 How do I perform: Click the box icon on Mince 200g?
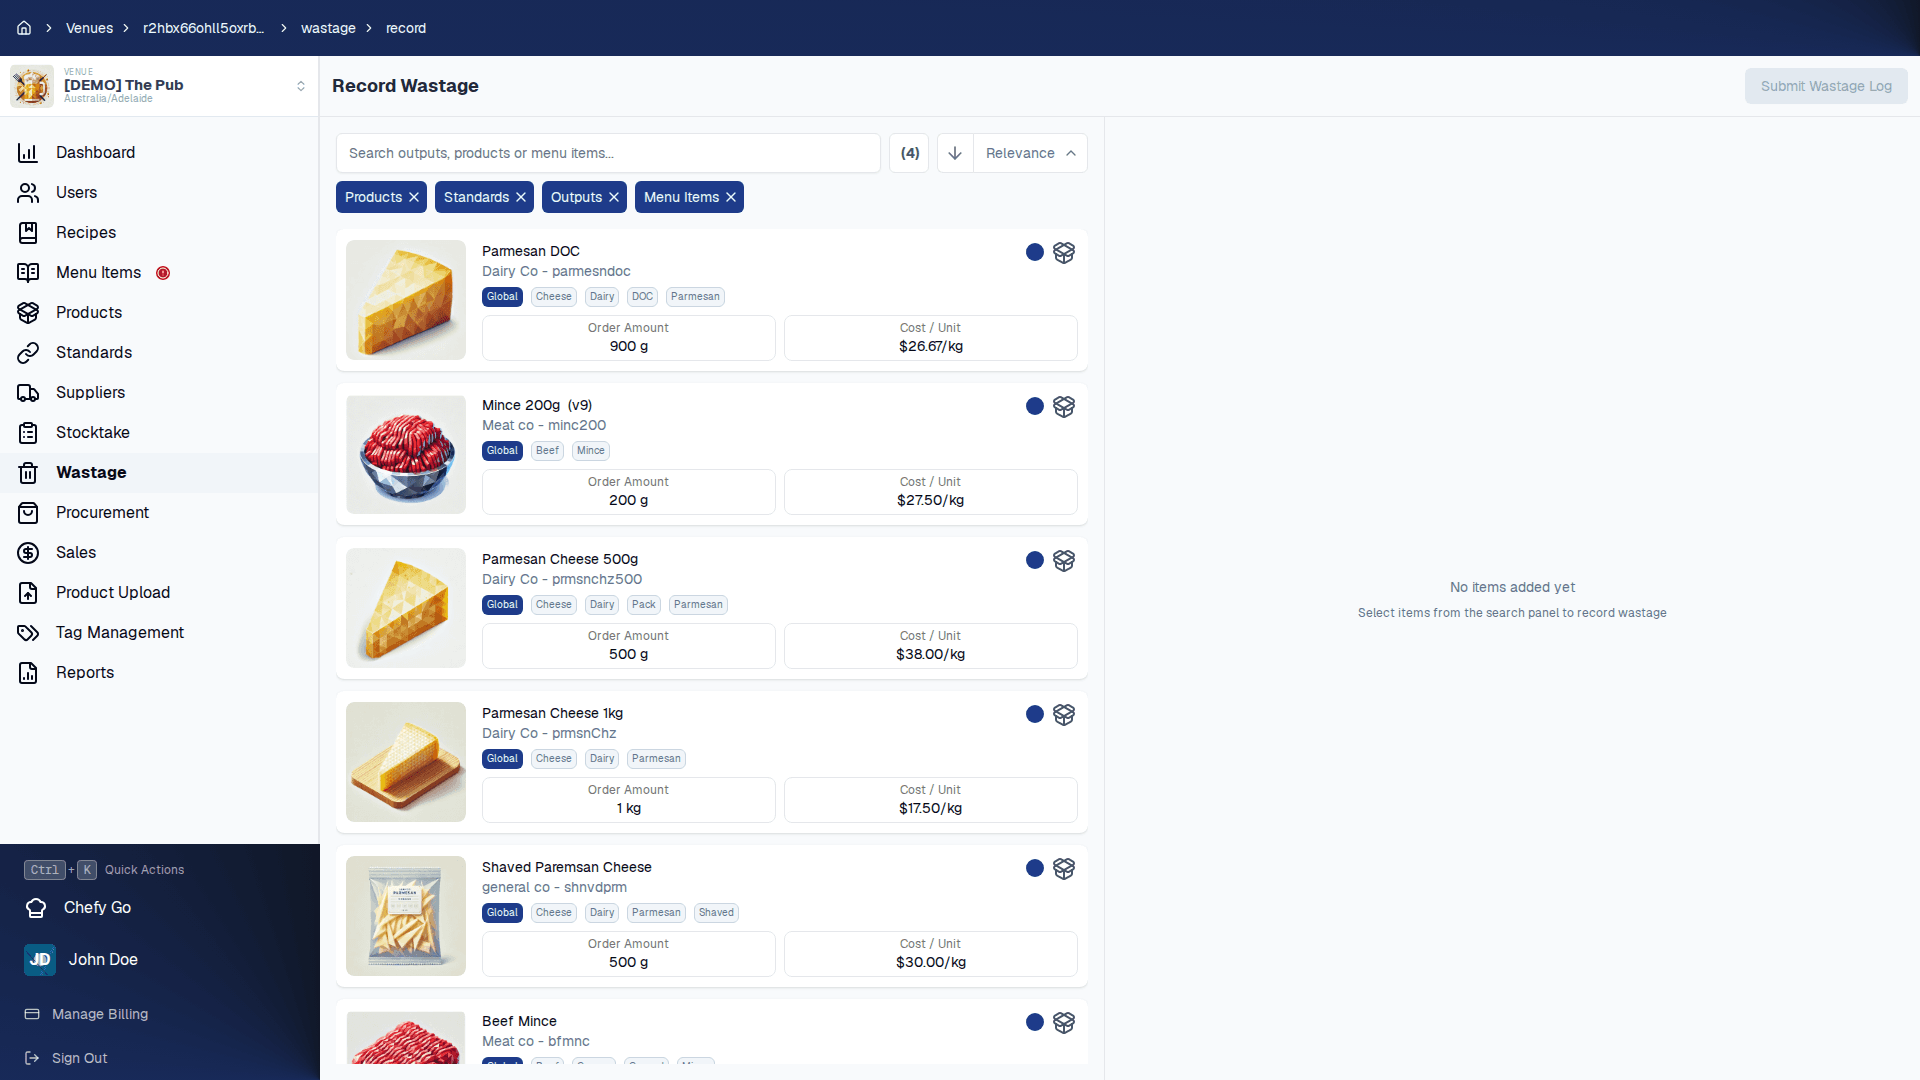tap(1064, 406)
